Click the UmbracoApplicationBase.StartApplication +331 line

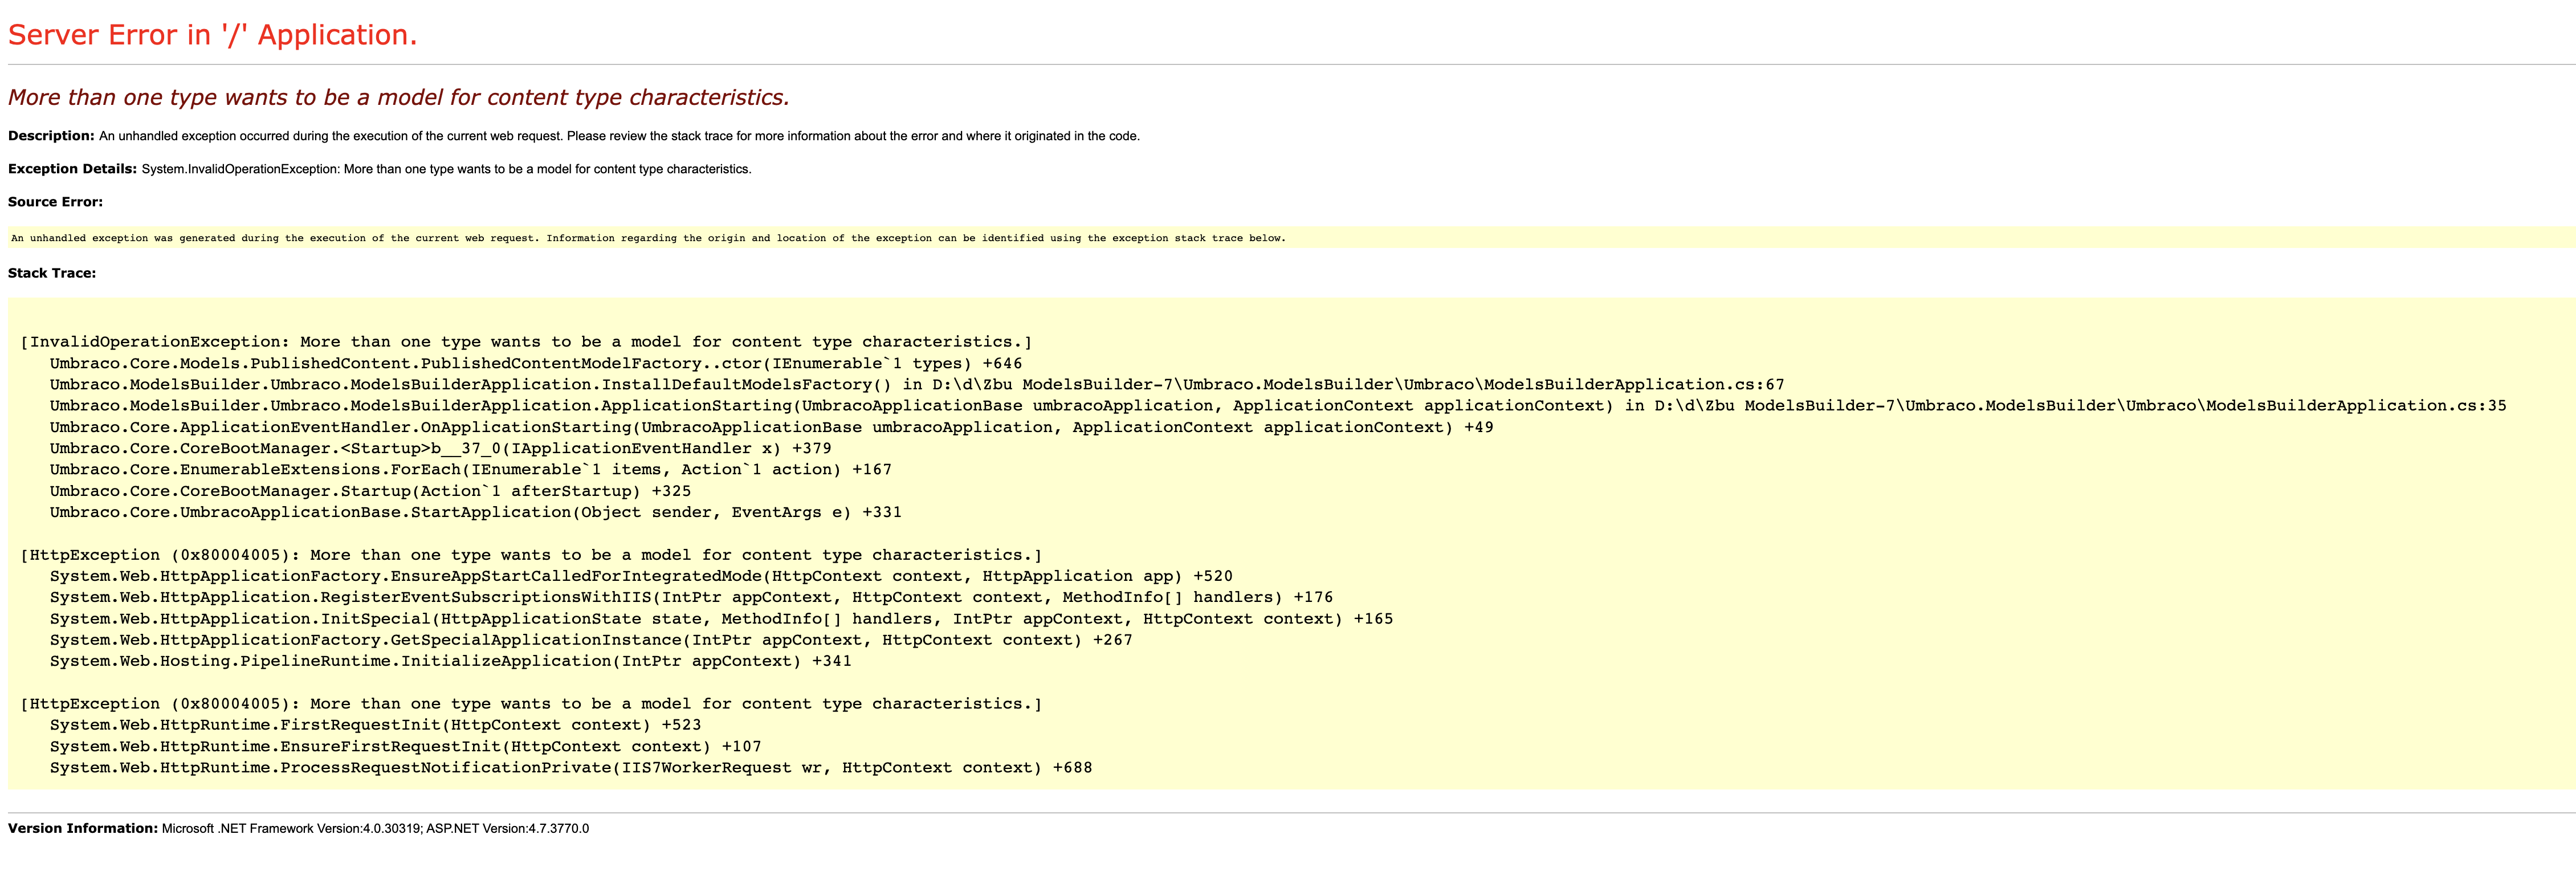tap(475, 512)
